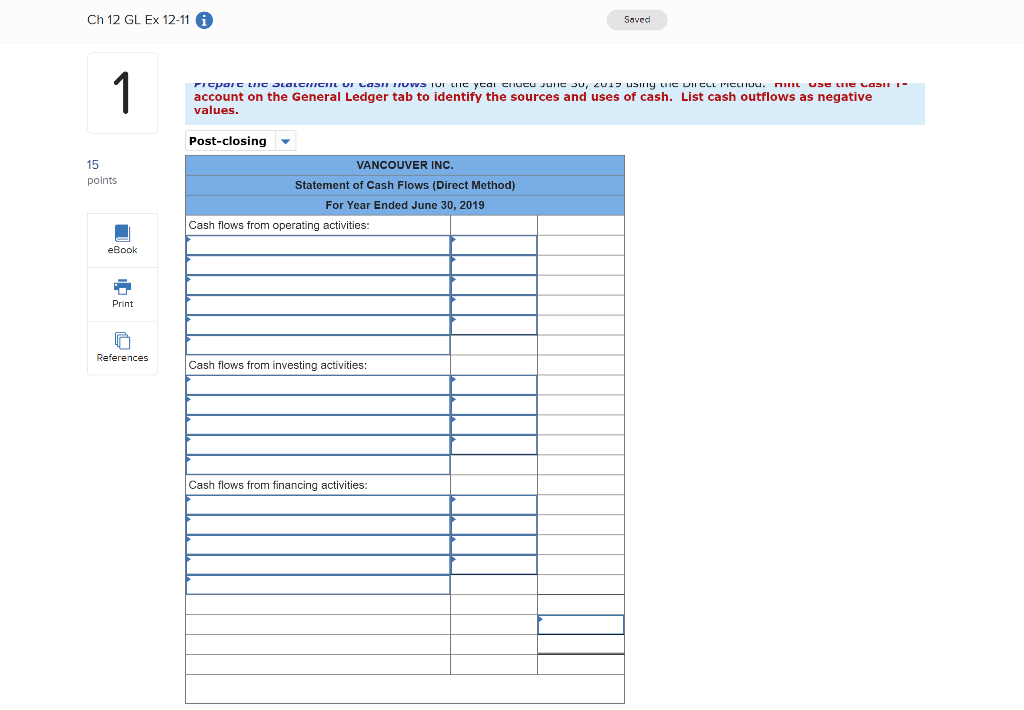The width and height of the screenshot is (1024, 710).
Task: Select fourth operating activities description cell
Action: point(318,305)
